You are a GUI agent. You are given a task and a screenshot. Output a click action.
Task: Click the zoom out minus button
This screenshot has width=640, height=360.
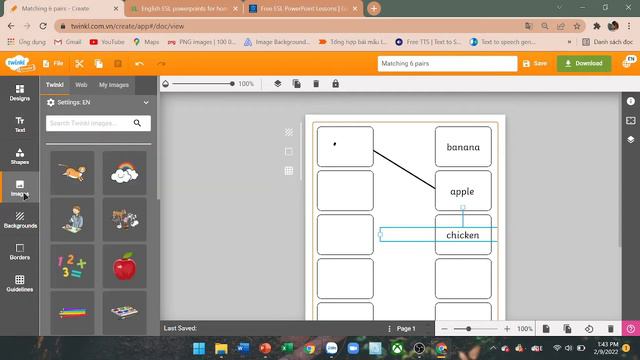444,329
